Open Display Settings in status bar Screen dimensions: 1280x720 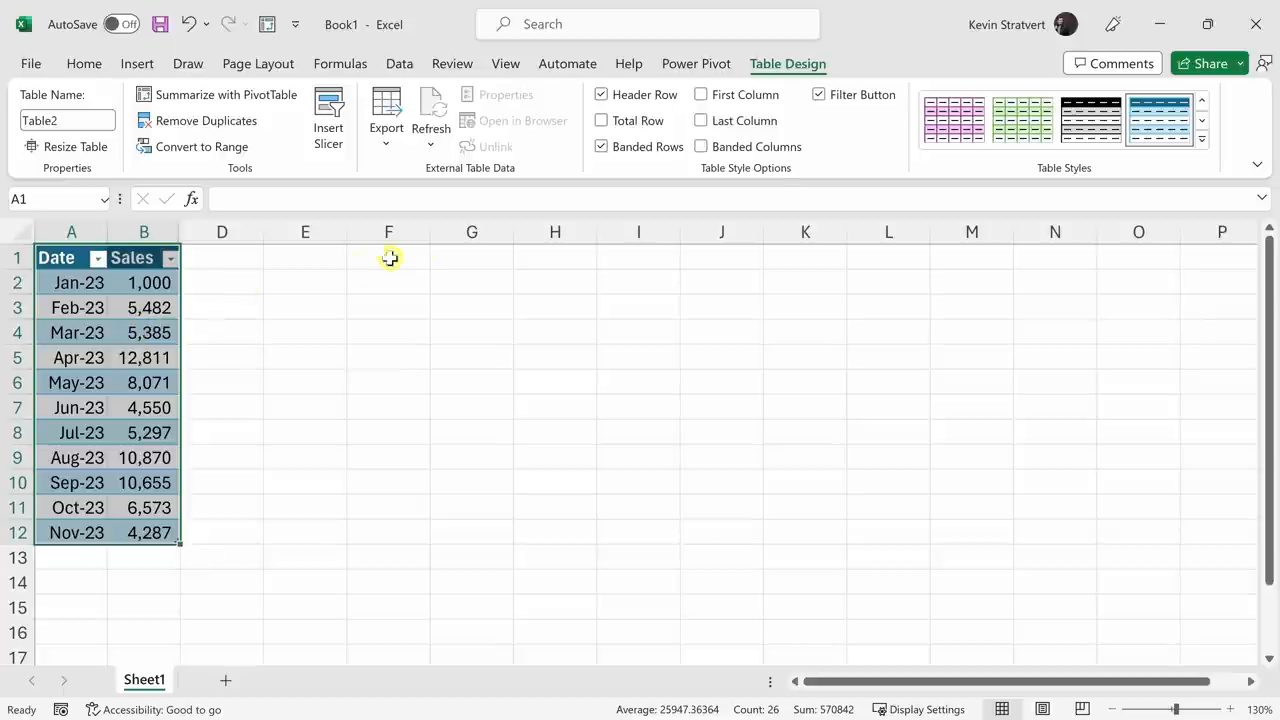(918, 709)
